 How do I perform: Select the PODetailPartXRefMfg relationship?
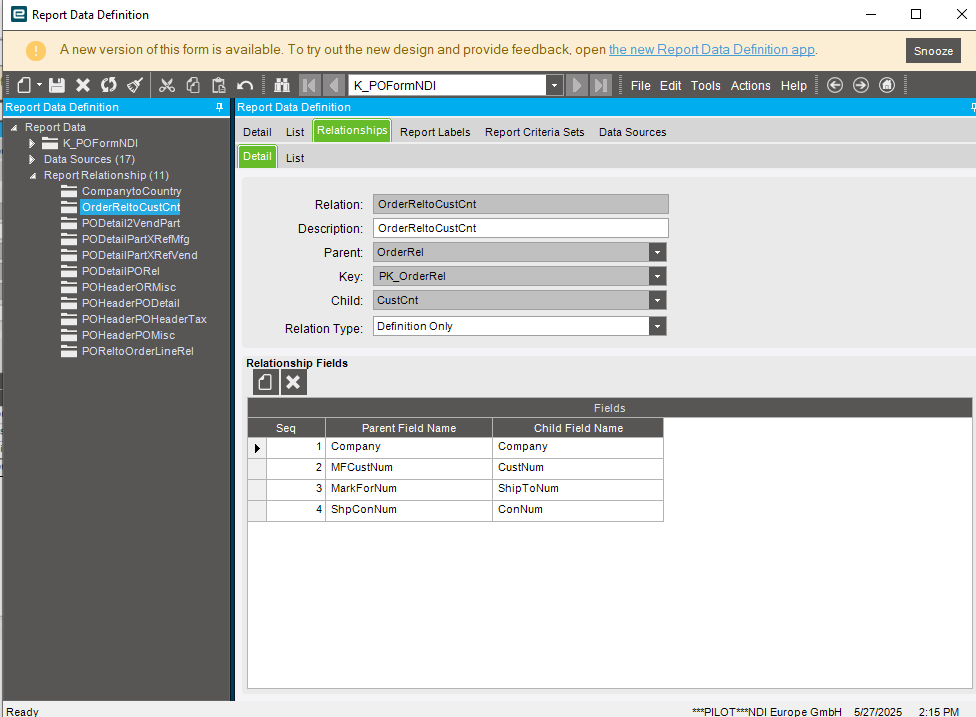pyautogui.click(x=136, y=239)
